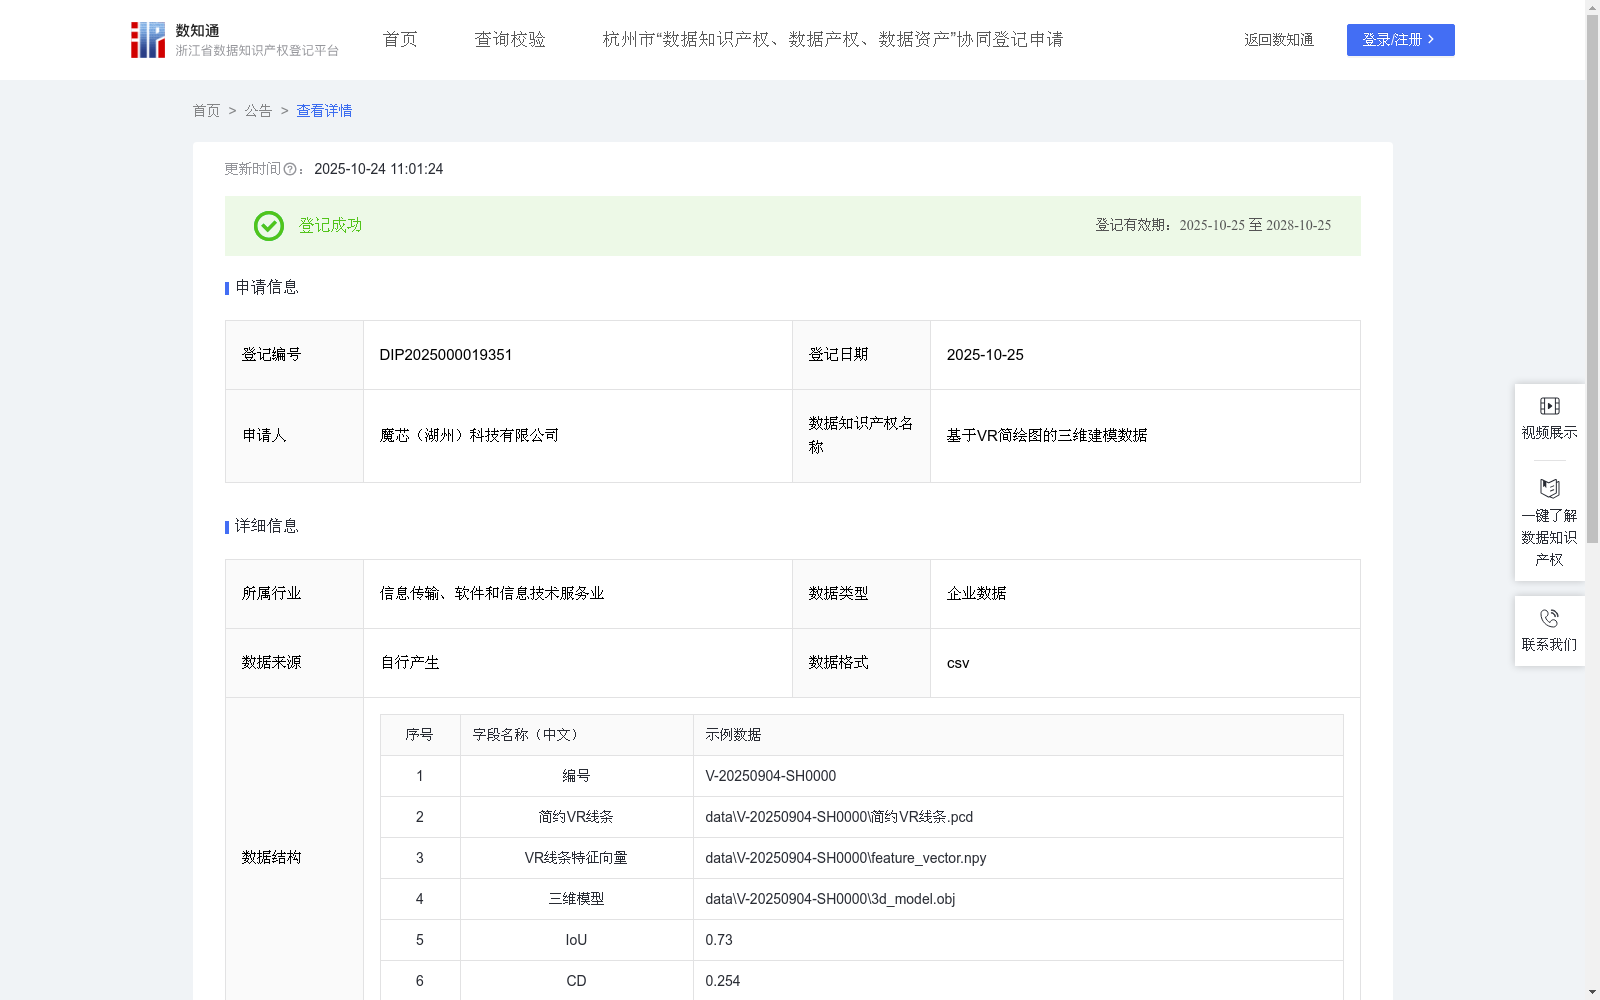Image resolution: width=1600 pixels, height=1000 pixels.
Task: Open 视频展示 via the video icon
Action: pyautogui.click(x=1549, y=405)
